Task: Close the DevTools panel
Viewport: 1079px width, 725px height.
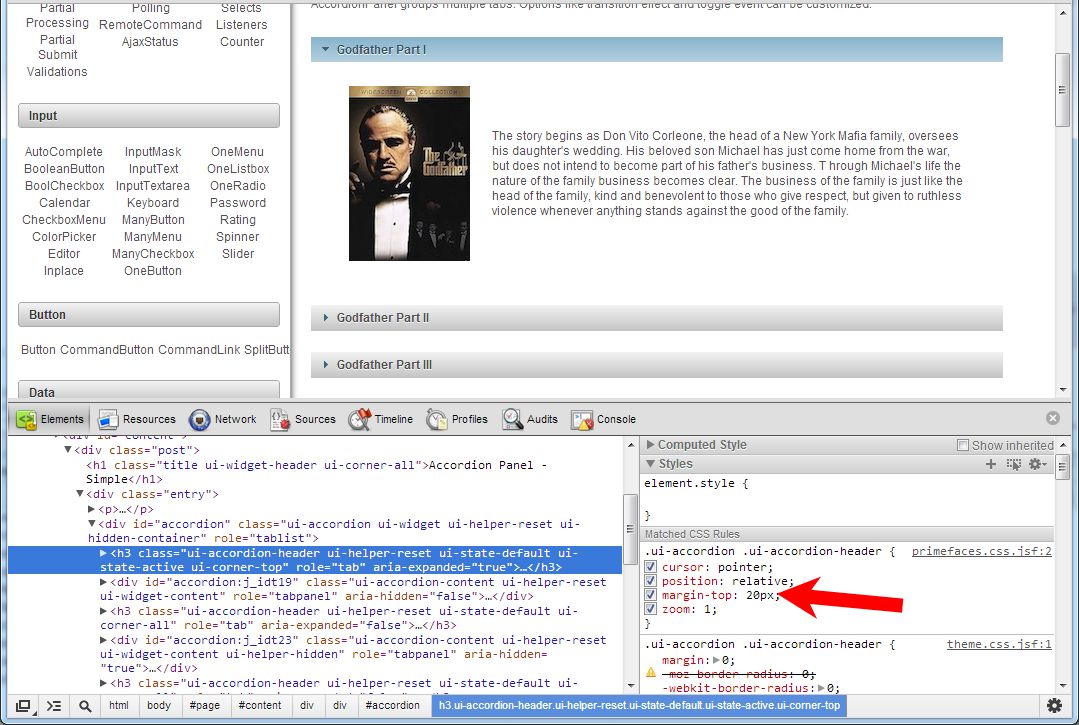Action: click(x=1053, y=418)
